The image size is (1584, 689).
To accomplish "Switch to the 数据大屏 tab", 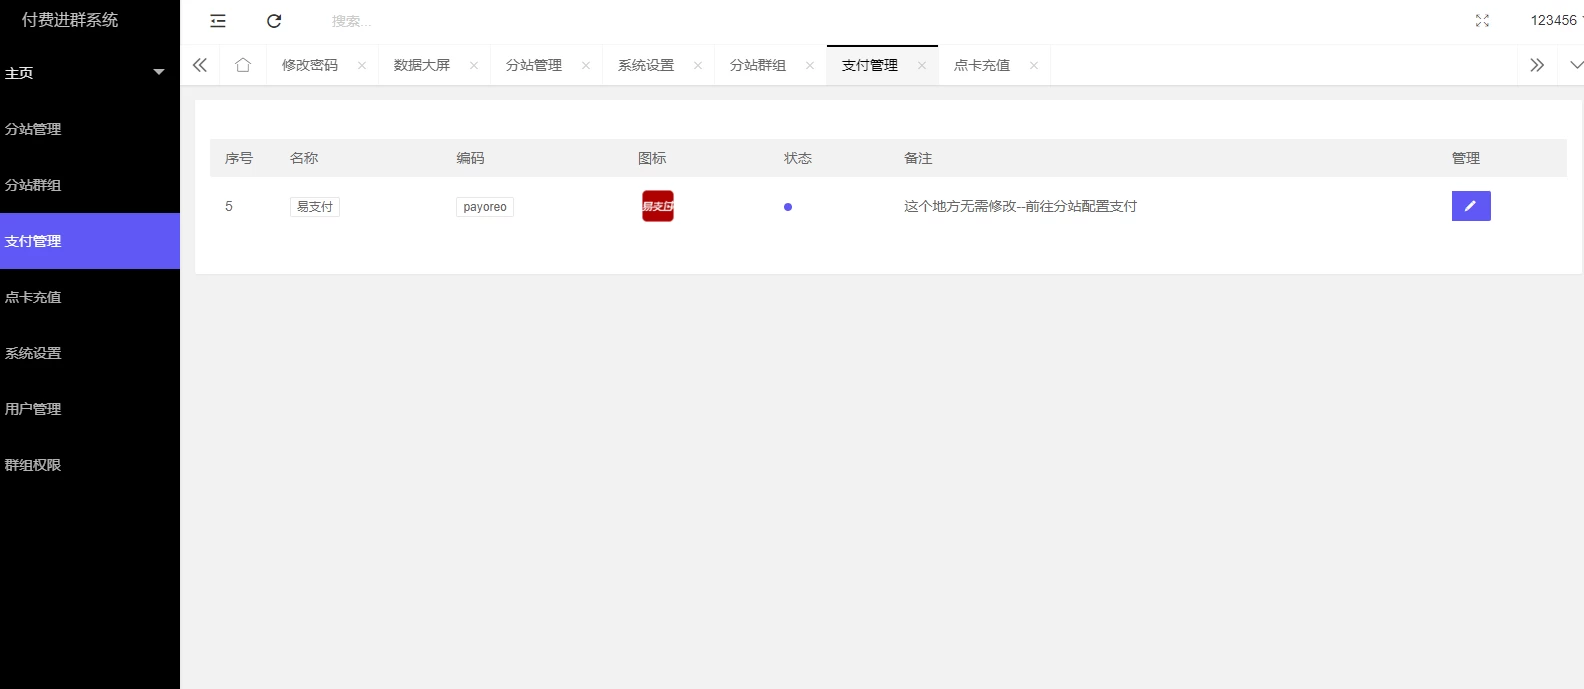I will tap(422, 66).
